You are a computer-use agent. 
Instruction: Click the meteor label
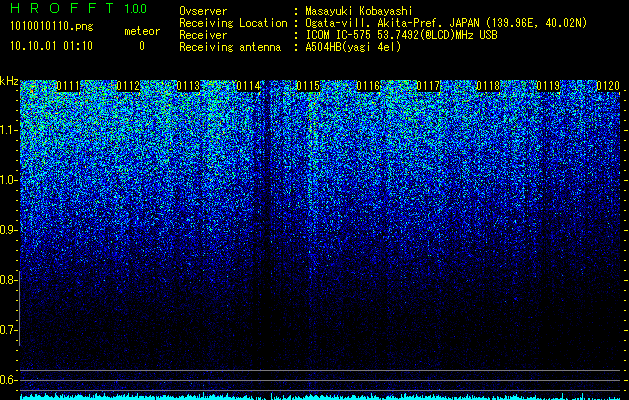pos(142,31)
